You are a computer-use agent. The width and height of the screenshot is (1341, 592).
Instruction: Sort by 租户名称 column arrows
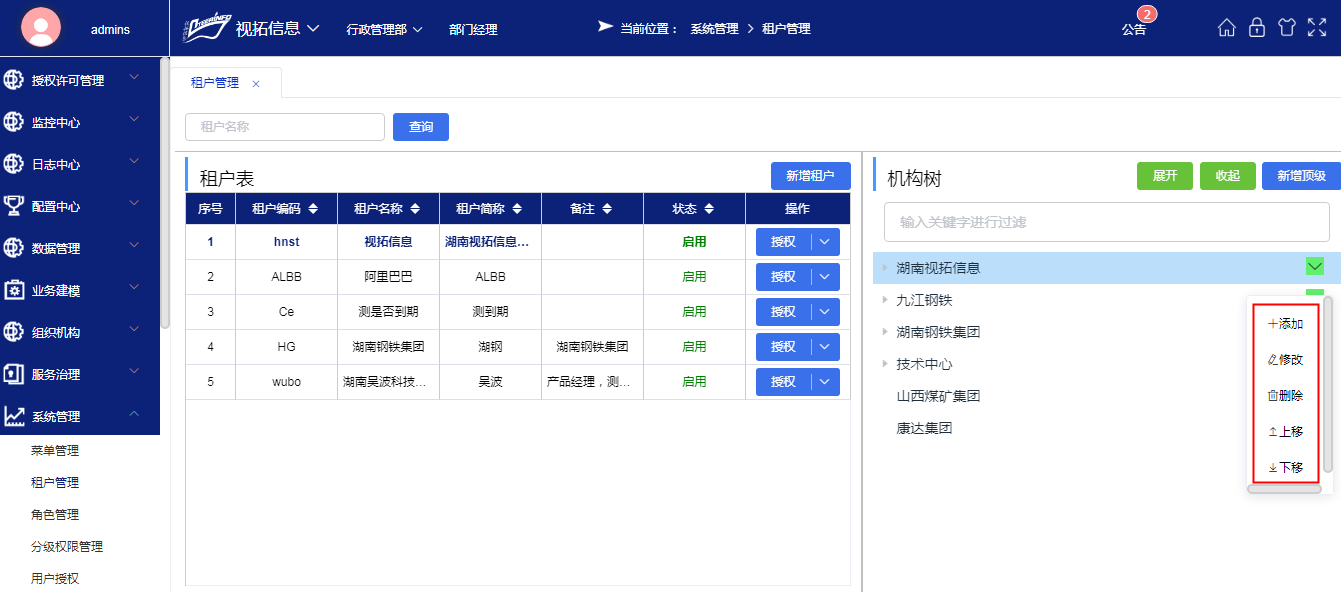(x=415, y=209)
